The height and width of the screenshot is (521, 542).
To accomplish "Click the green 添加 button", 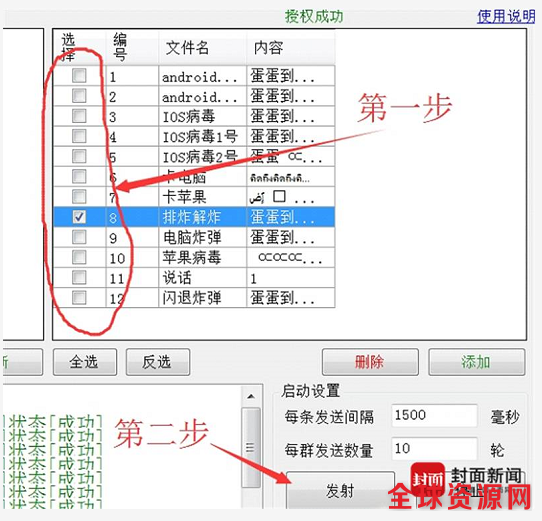I will [477, 362].
